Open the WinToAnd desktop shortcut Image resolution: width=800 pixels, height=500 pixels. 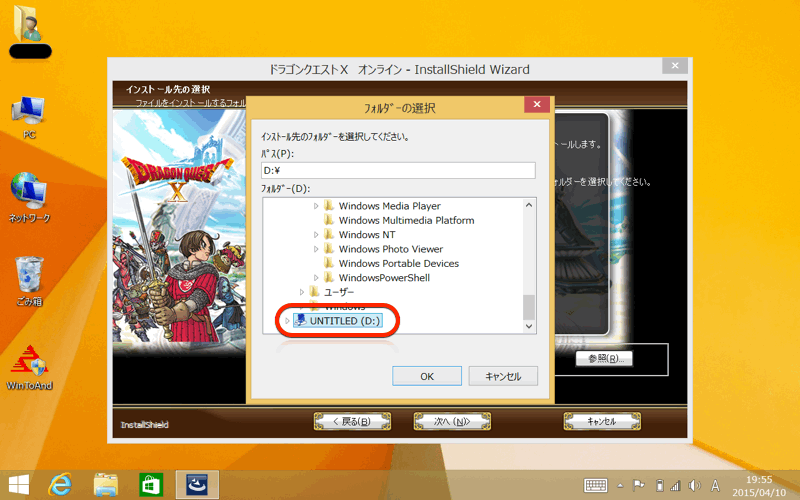[x=29, y=366]
